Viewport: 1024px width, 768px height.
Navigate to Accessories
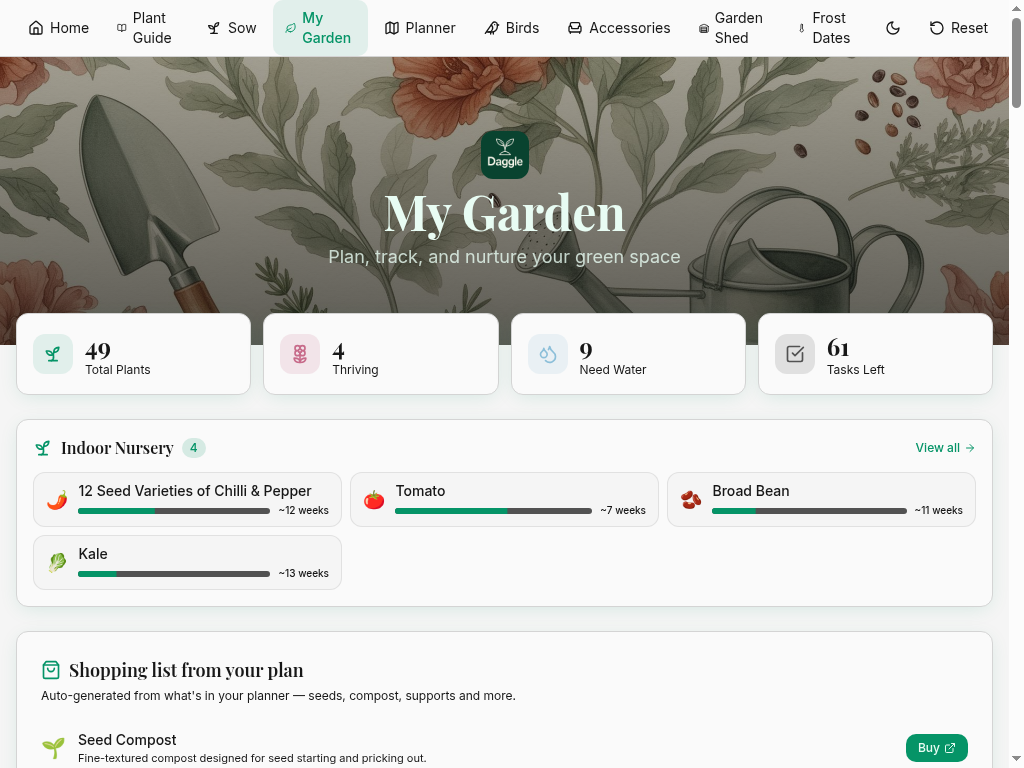click(x=618, y=28)
